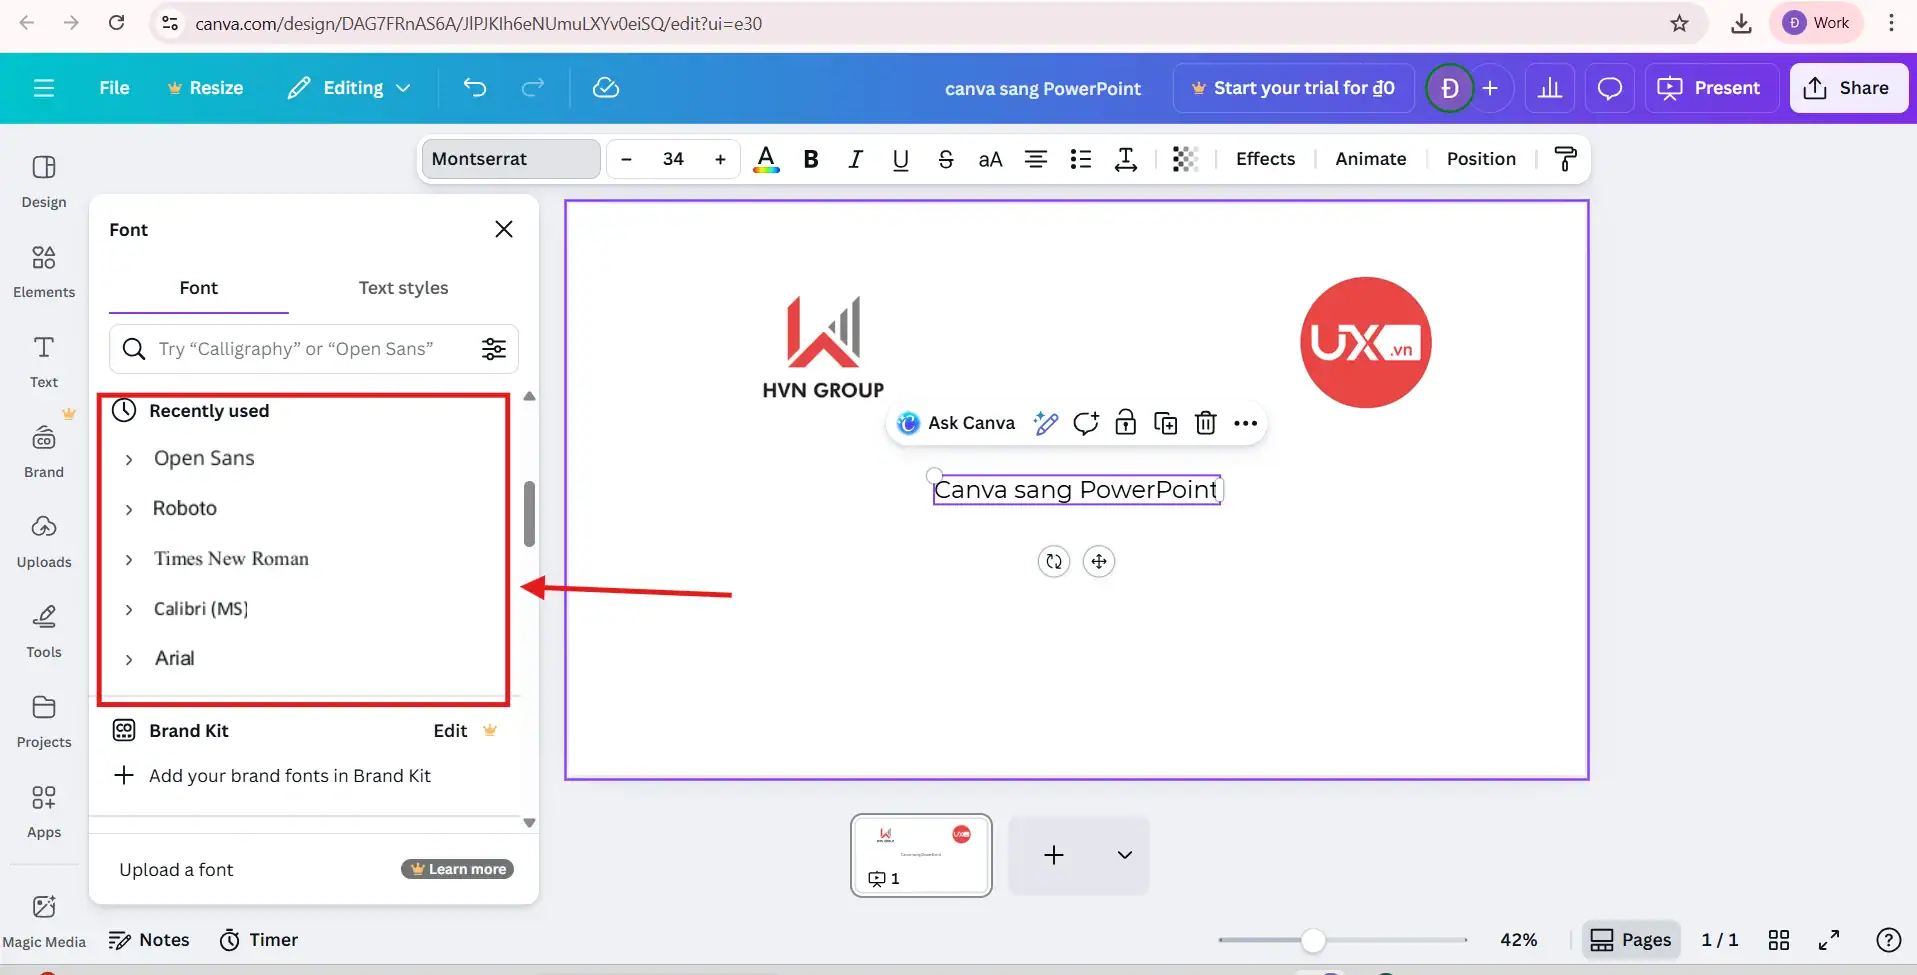Viewport: 1917px width, 975px height.
Task: Expand the Times New Roman font family
Action: point(128,559)
